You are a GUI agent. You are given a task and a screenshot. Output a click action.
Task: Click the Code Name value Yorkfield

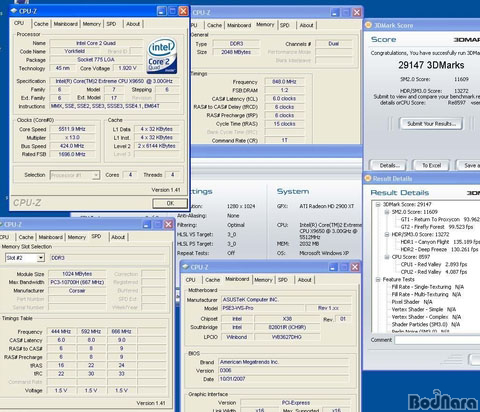coord(75,51)
